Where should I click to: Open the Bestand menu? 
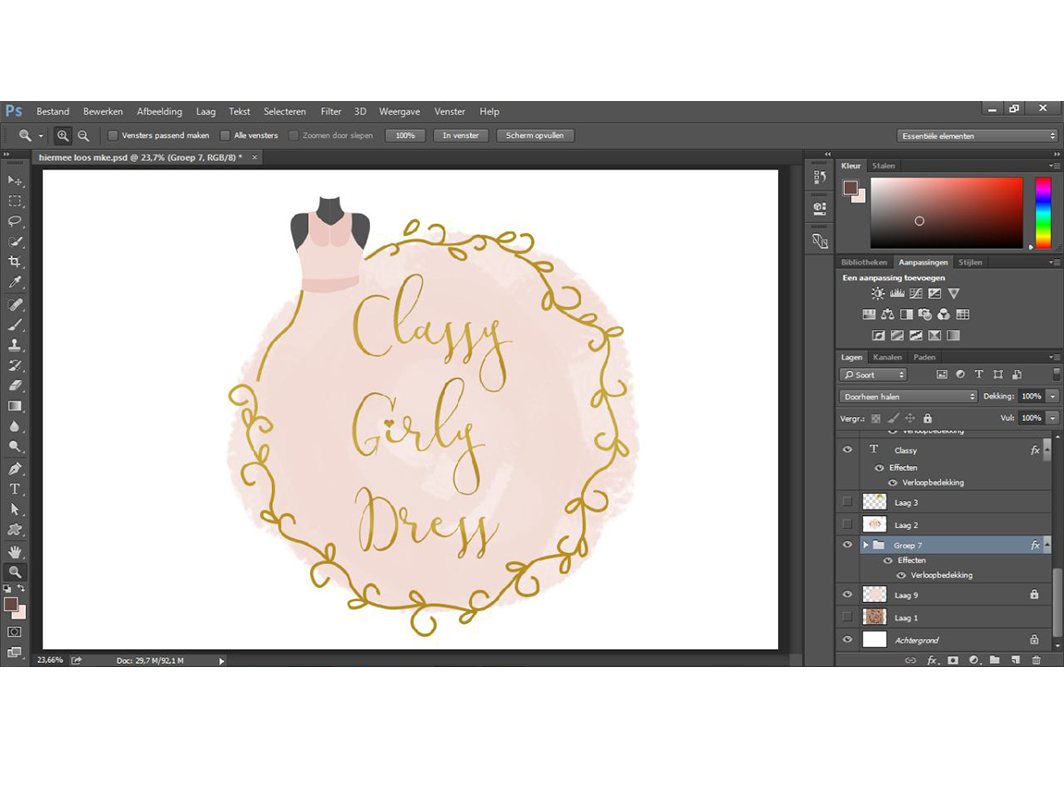click(x=53, y=111)
